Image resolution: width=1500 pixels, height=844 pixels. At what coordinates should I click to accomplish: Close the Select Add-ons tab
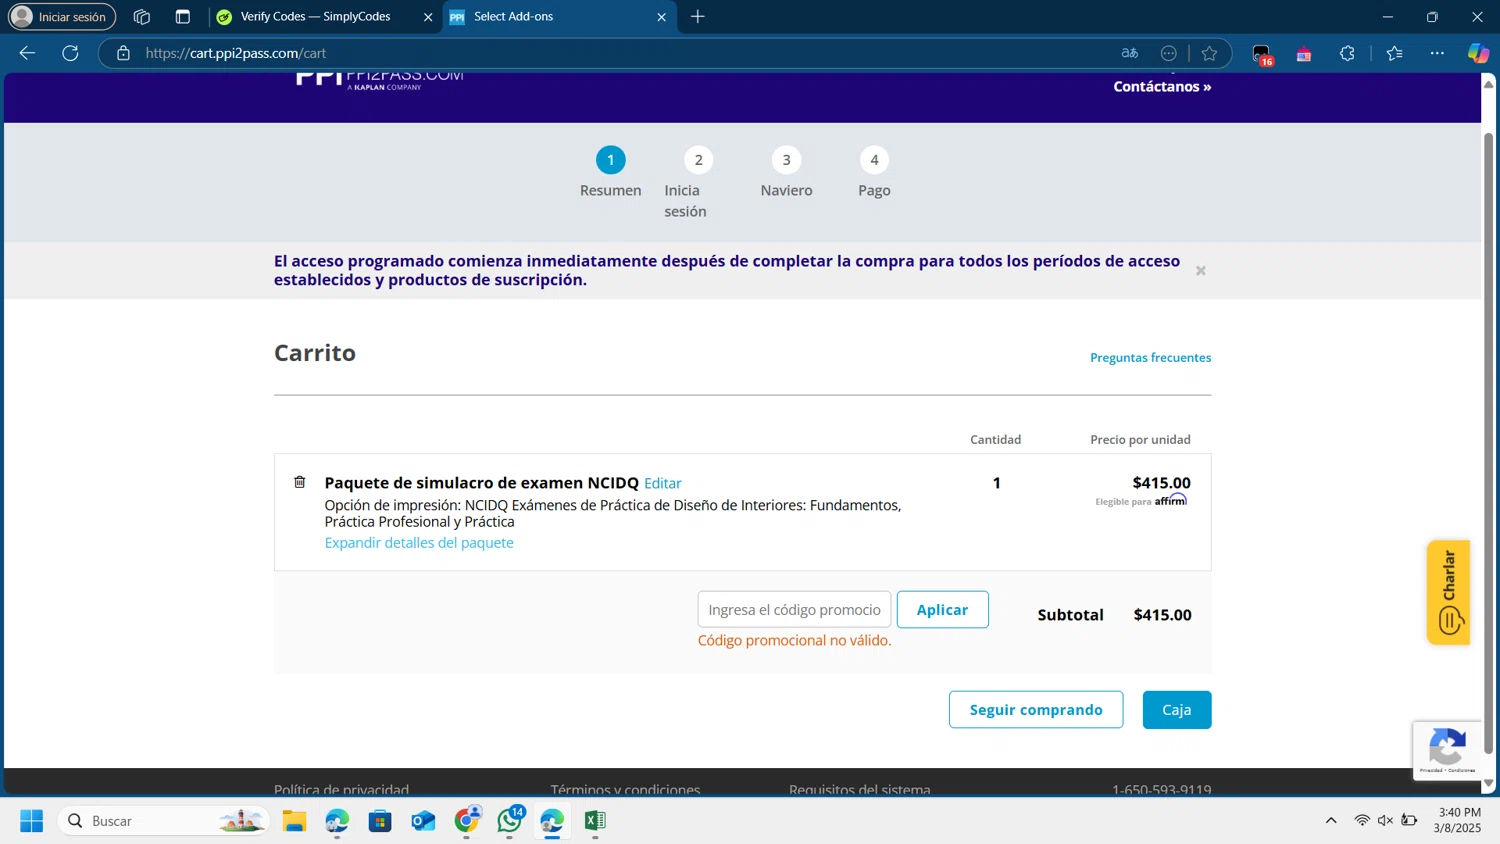(661, 17)
